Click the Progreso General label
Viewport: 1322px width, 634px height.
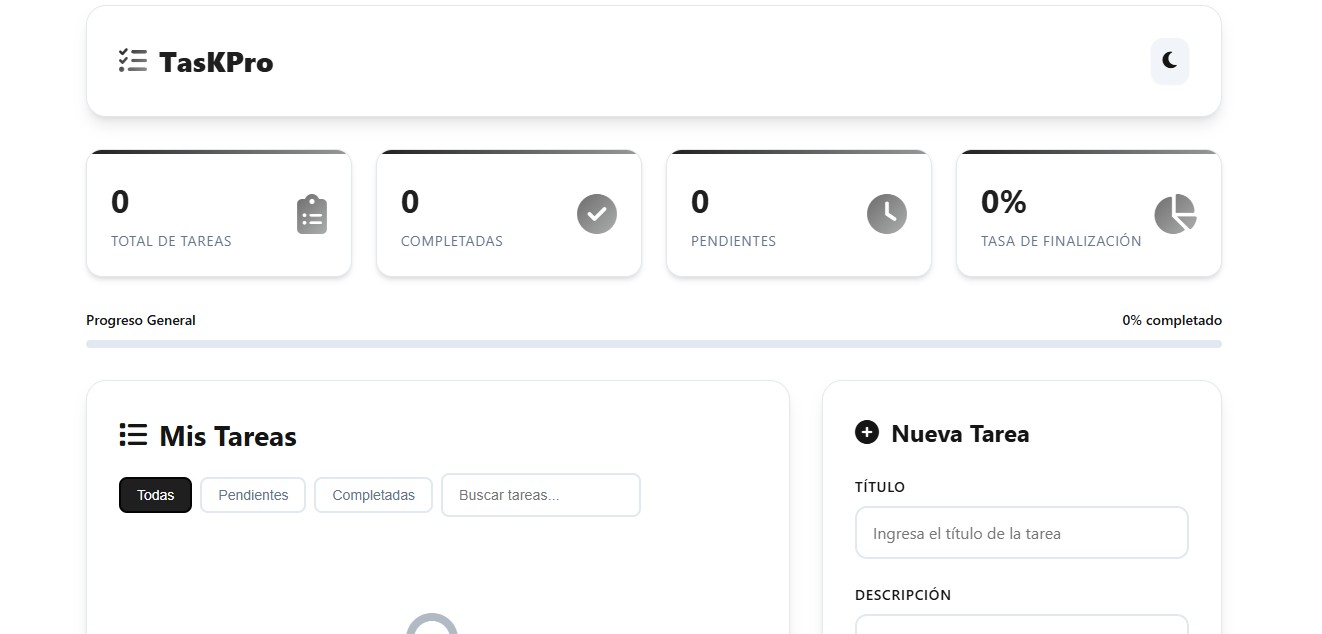(x=141, y=321)
